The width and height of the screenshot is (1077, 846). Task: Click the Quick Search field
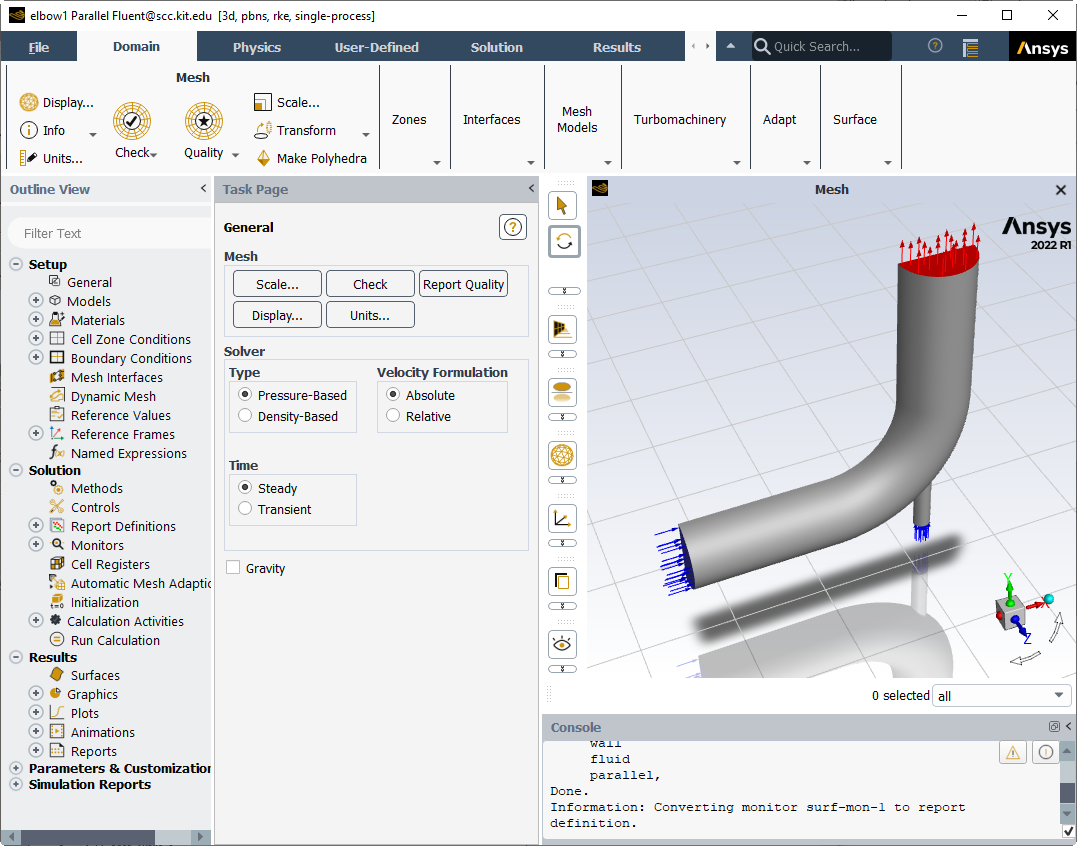(x=821, y=46)
